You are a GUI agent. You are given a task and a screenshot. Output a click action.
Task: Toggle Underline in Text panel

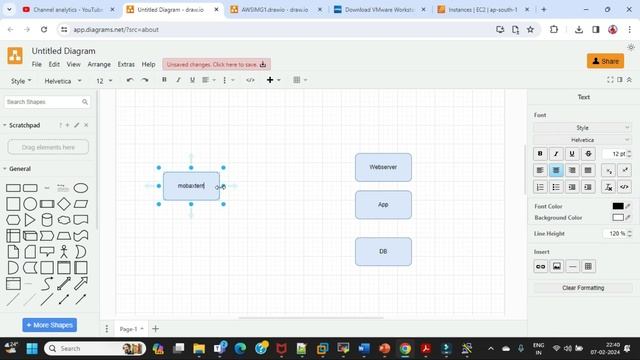[x=572, y=153]
